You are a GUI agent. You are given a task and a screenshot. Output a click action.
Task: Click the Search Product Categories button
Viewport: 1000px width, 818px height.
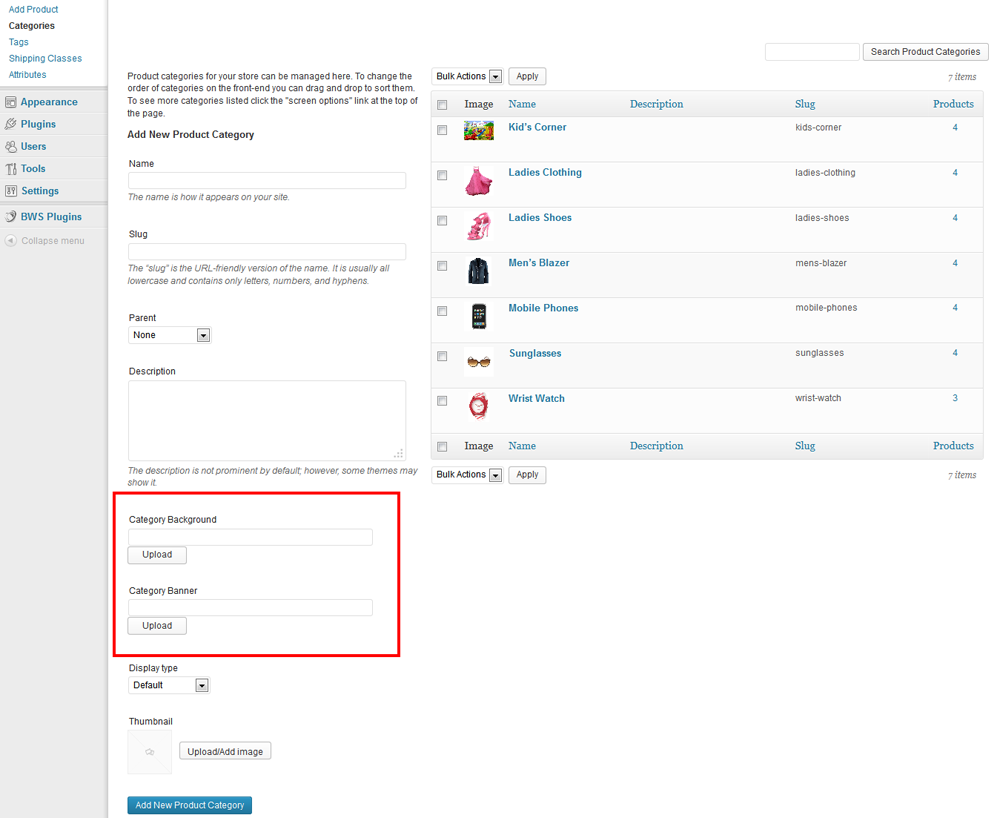925,52
